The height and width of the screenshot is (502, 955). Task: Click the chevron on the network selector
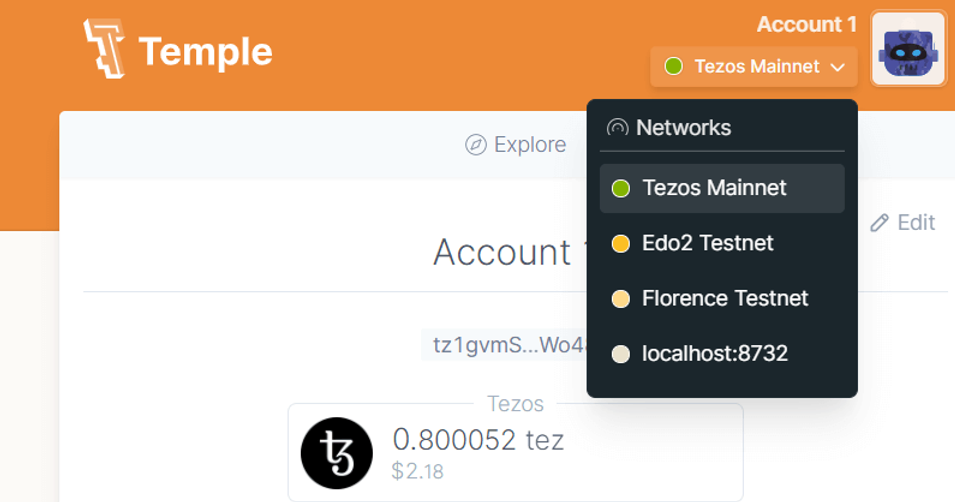(837, 67)
